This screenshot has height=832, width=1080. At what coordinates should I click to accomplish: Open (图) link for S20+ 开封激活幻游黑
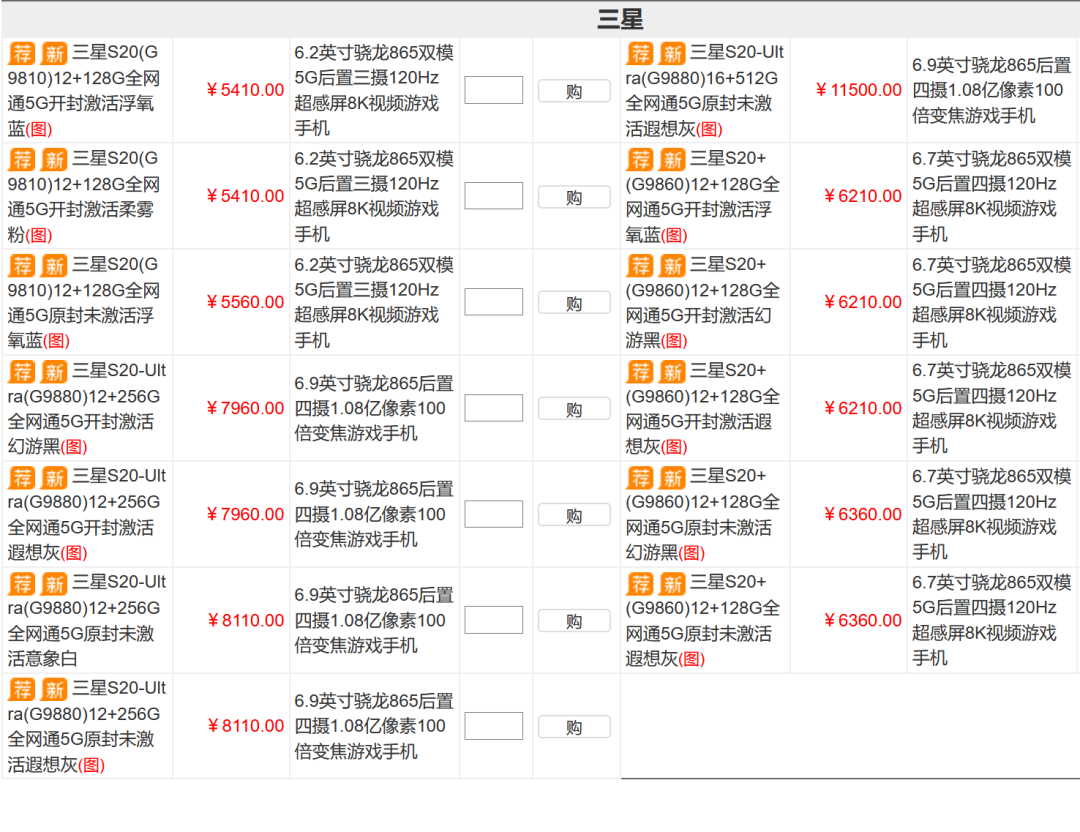[674, 341]
